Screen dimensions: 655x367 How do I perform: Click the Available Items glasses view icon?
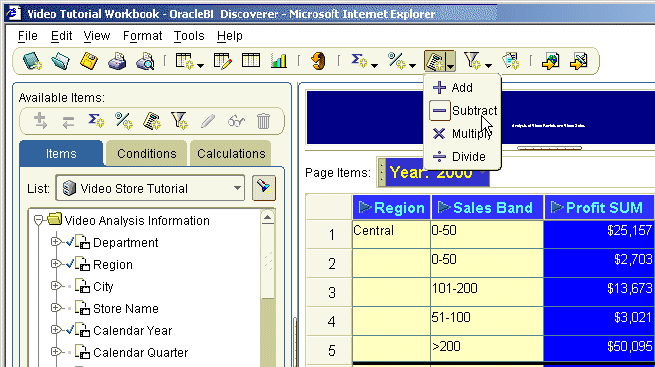[x=236, y=121]
